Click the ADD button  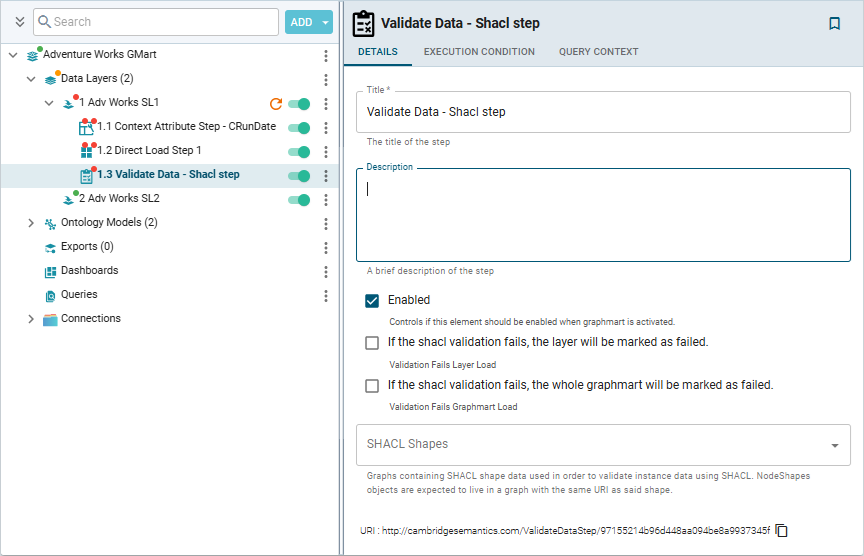[301, 22]
